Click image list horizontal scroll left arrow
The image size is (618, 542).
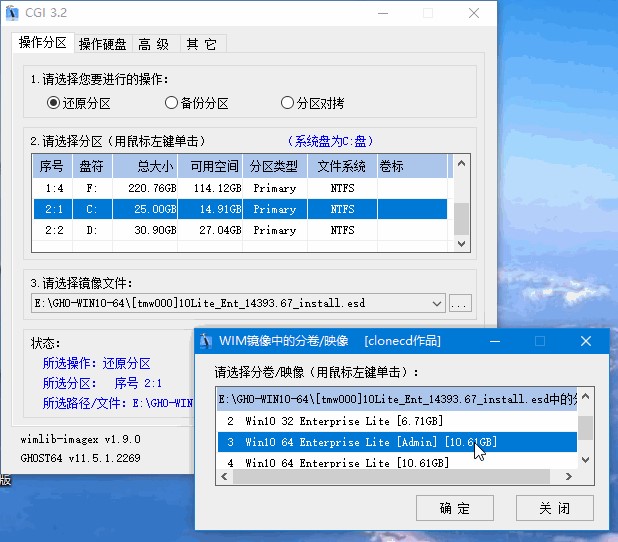225,477
